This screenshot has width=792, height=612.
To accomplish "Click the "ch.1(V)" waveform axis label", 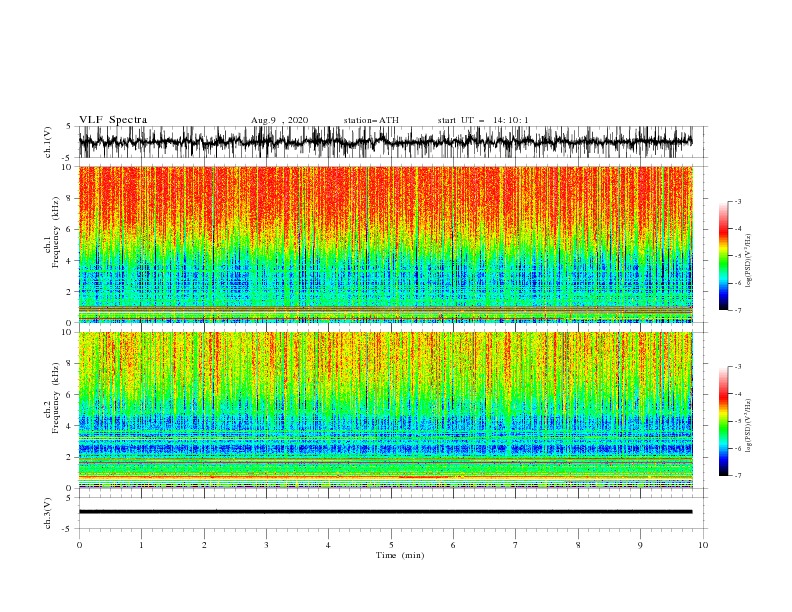I will [x=48, y=142].
